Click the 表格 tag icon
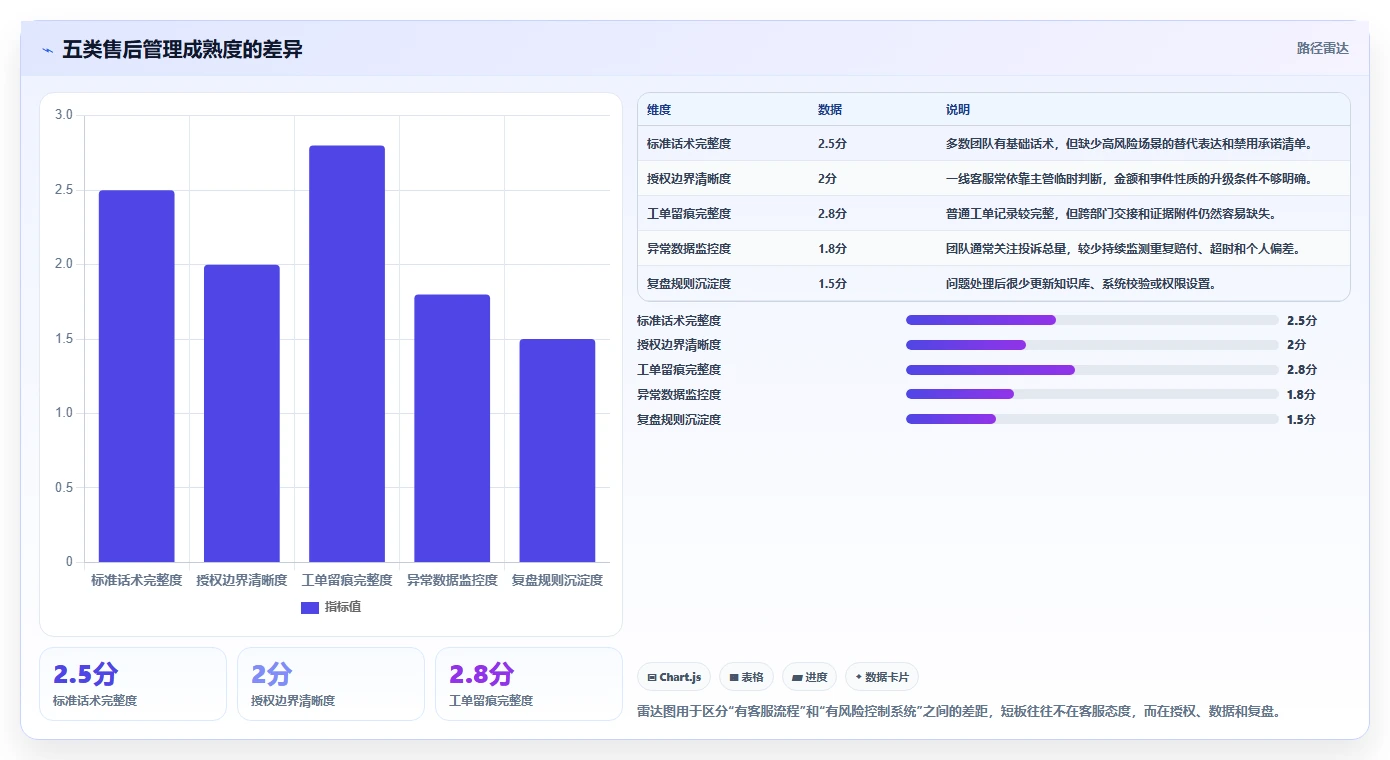 [x=734, y=677]
